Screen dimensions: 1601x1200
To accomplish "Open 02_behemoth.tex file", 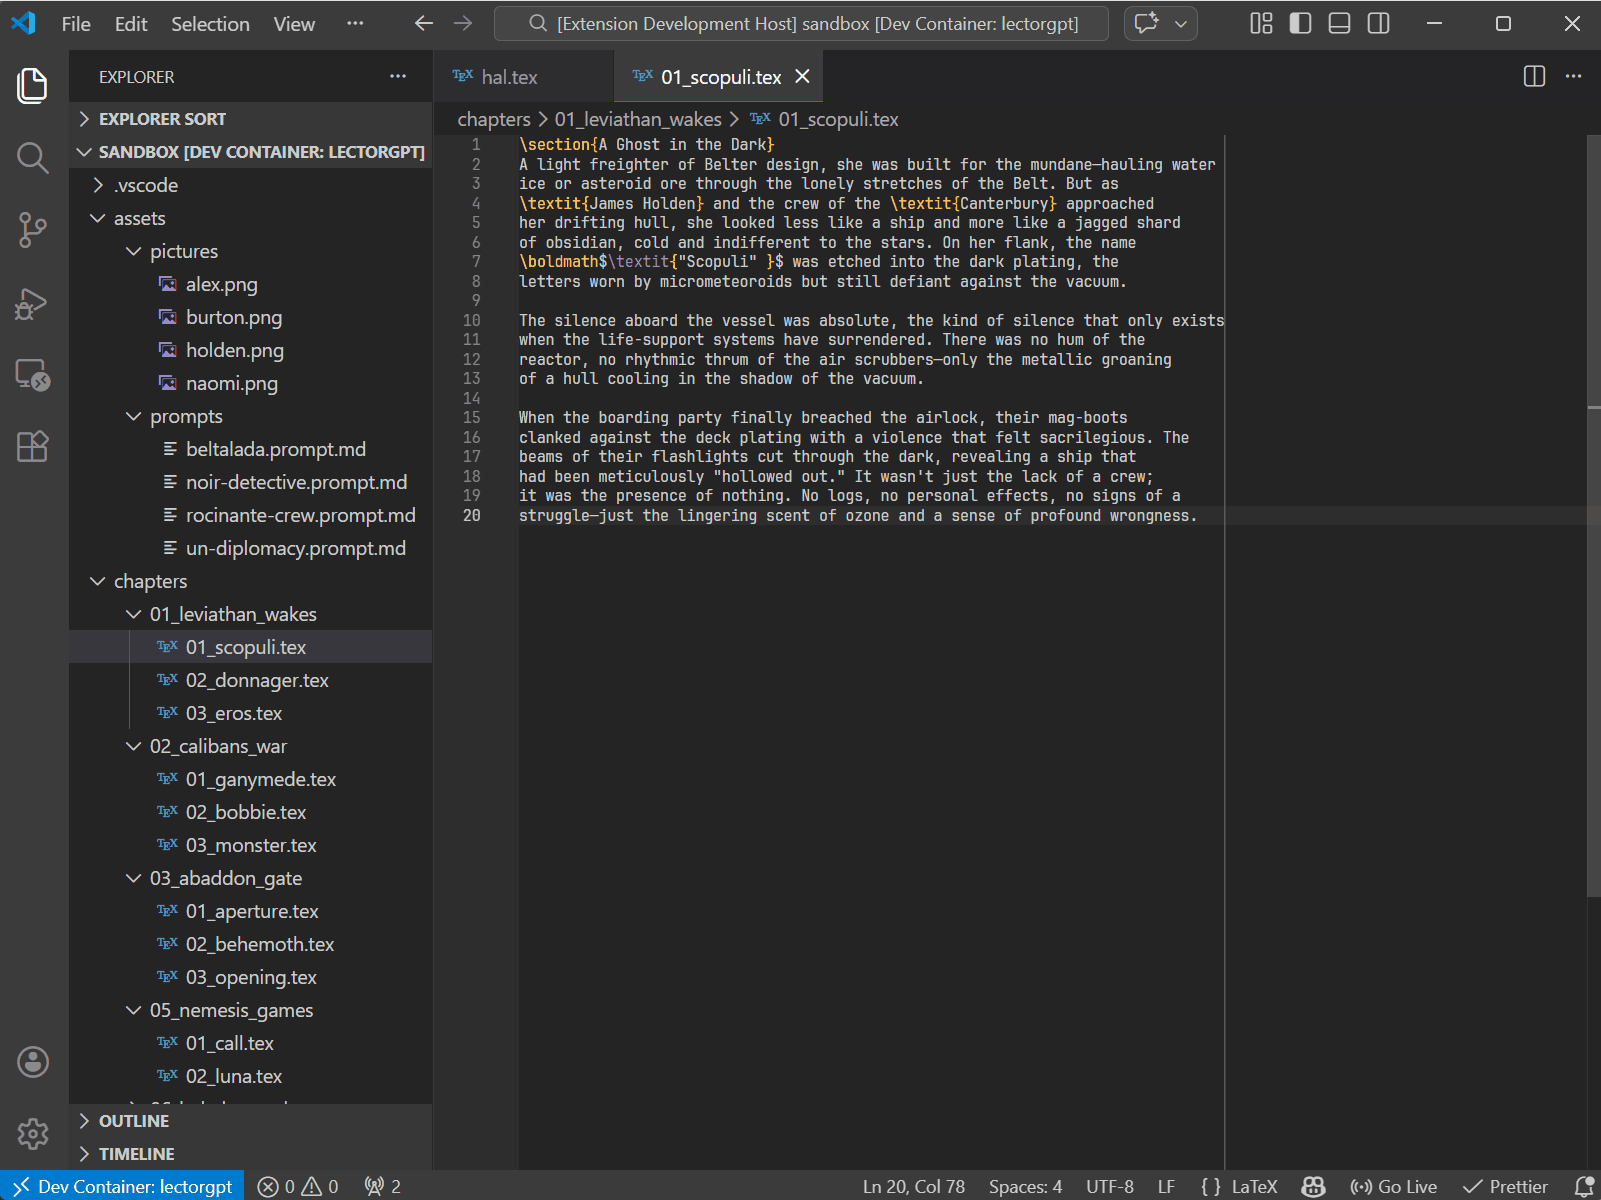I will 250,944.
